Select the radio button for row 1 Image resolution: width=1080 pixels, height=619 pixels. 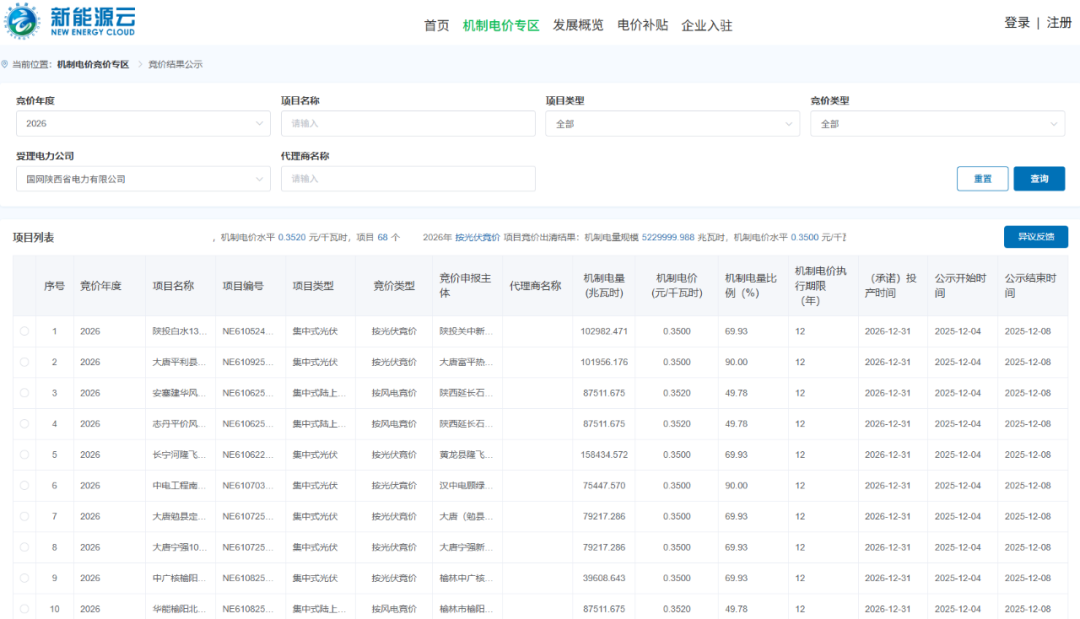(x=24, y=331)
